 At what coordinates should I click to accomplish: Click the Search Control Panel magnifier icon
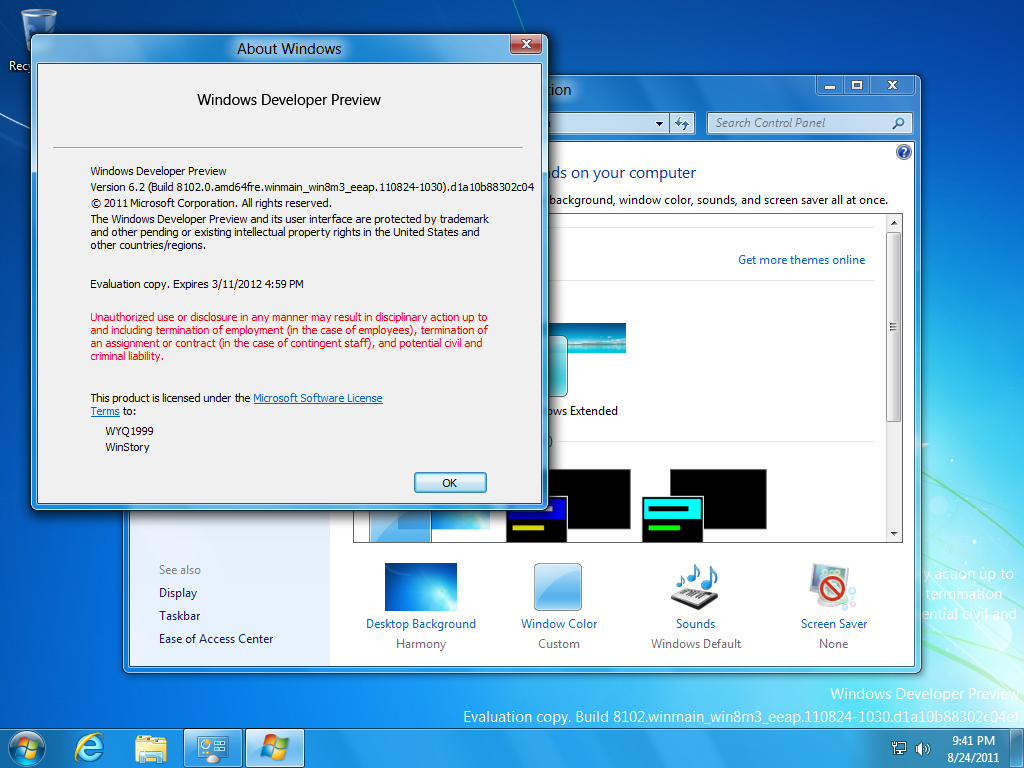(x=899, y=123)
